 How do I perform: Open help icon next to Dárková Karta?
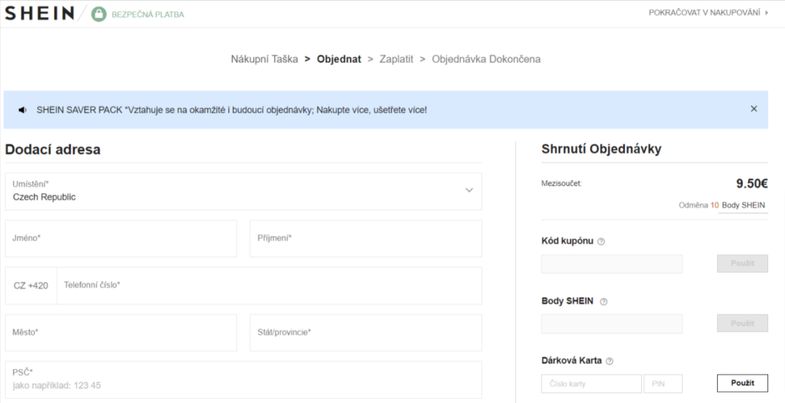[609, 361]
